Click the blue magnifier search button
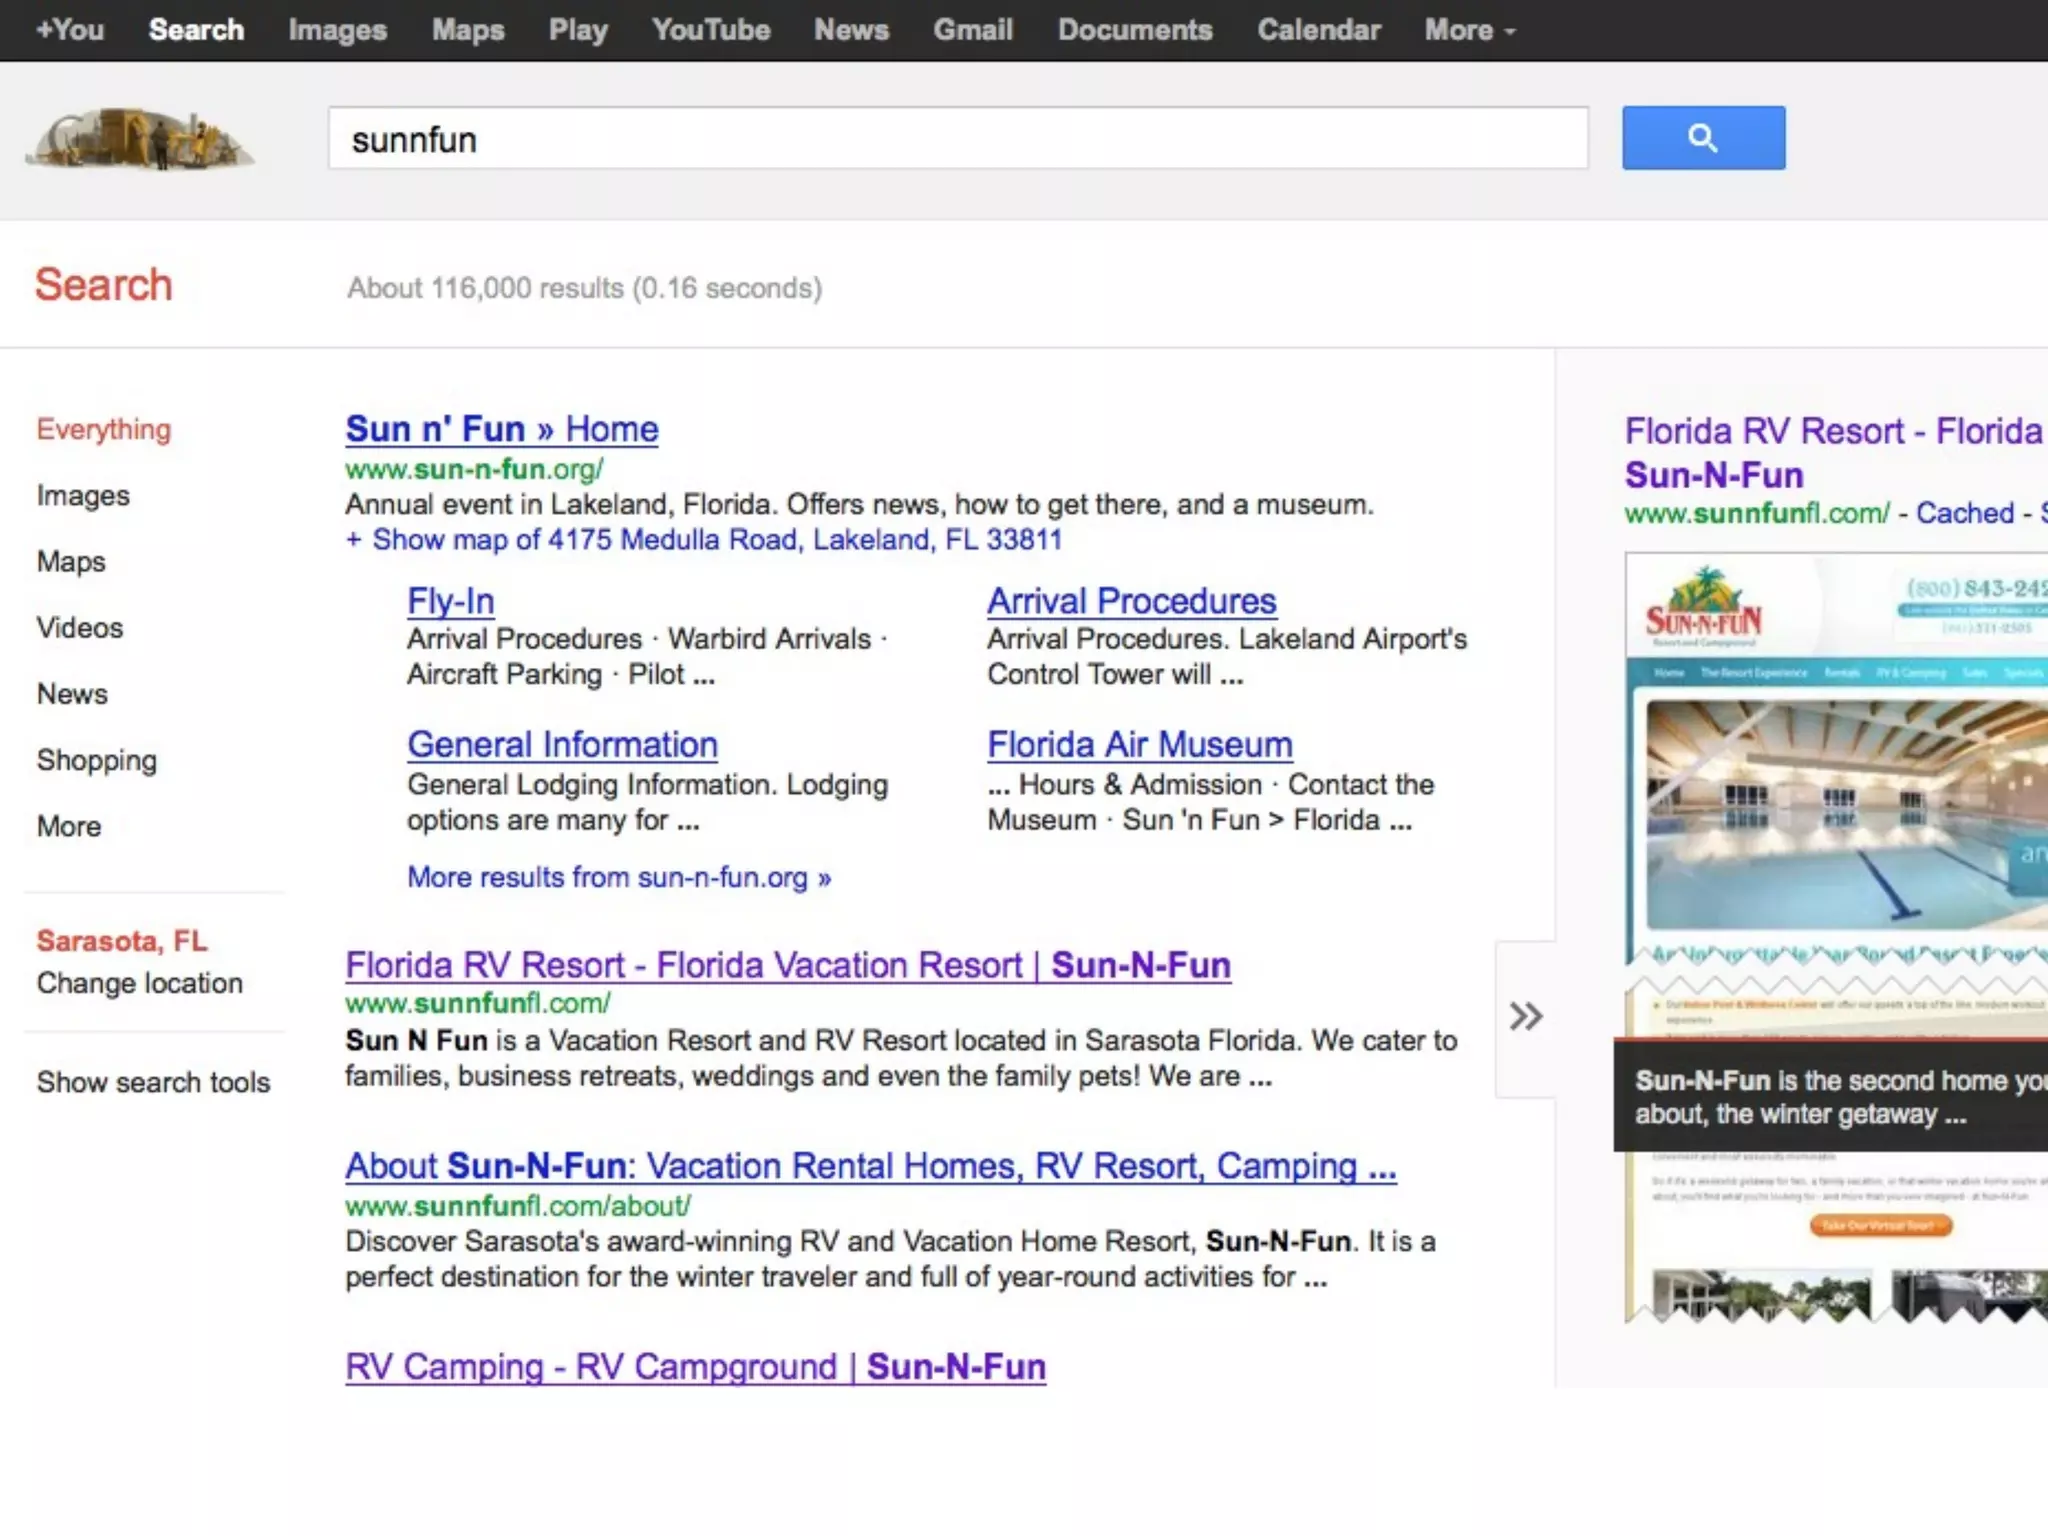Screen dimensions: 2048x1536 click(x=1702, y=138)
